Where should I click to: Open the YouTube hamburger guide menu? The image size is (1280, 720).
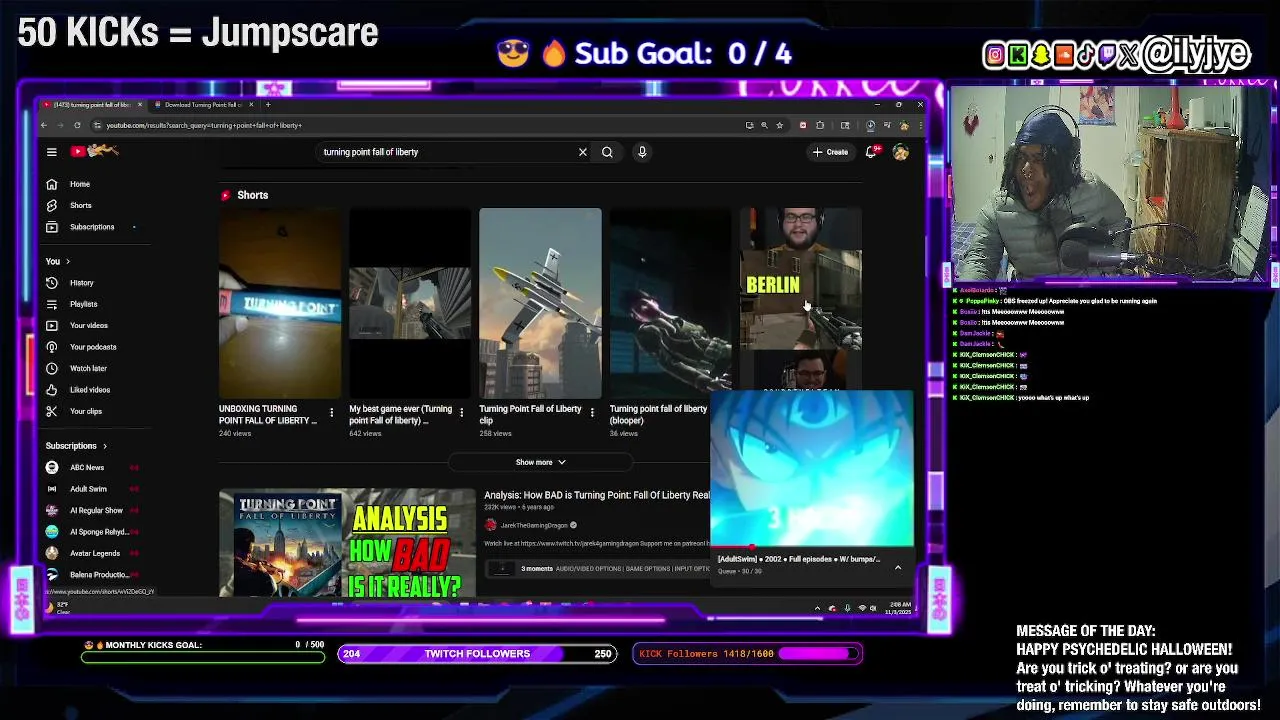pos(52,152)
